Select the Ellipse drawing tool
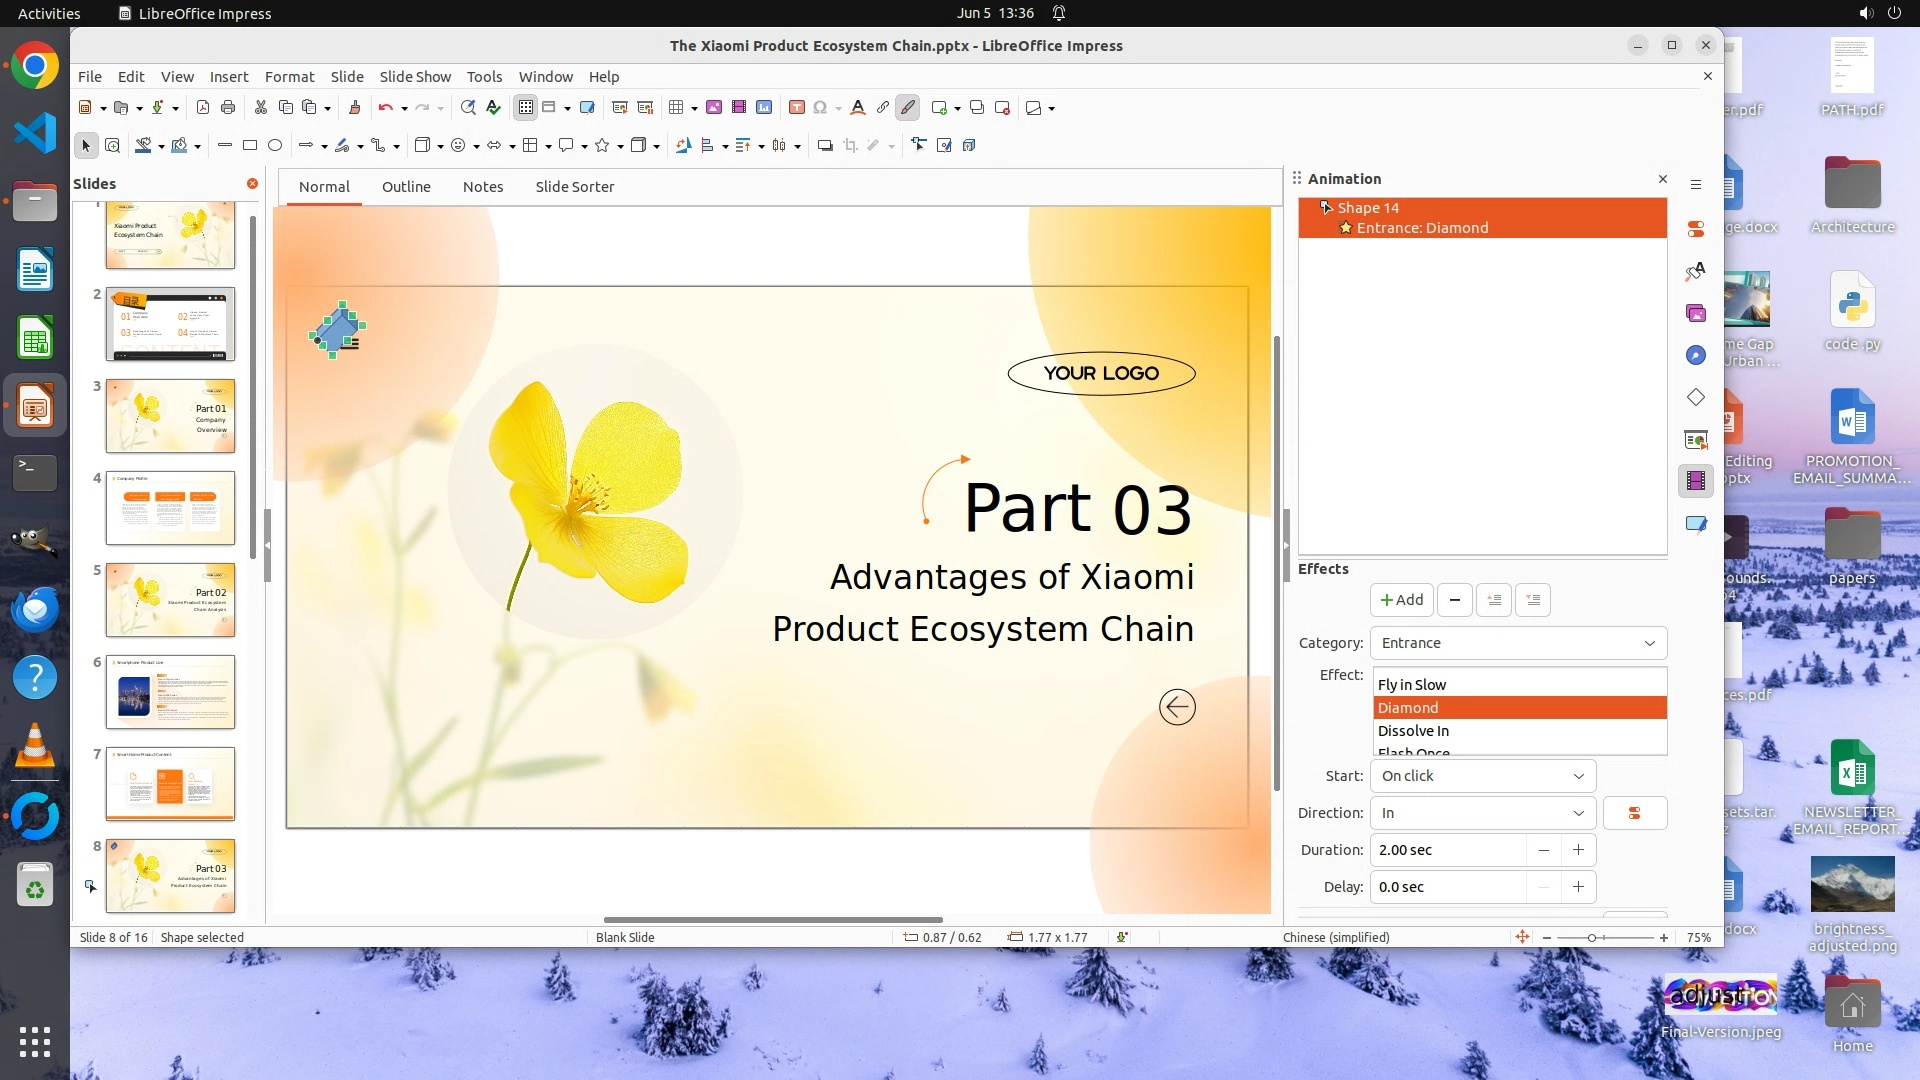This screenshot has height=1080, width=1920. pyautogui.click(x=275, y=146)
